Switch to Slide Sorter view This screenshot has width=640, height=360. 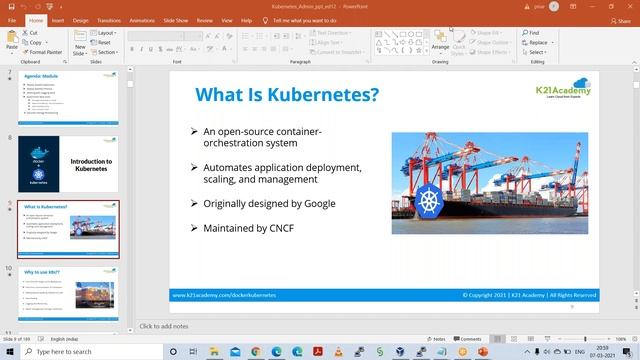[514, 339]
